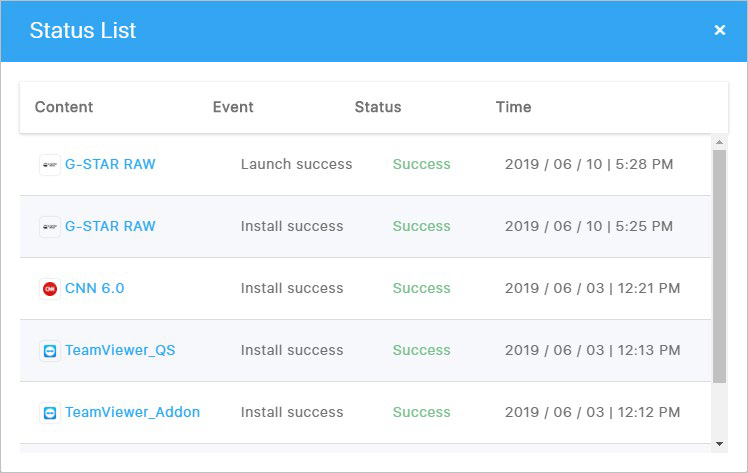Open the TeamViewer_QS link

(120, 350)
